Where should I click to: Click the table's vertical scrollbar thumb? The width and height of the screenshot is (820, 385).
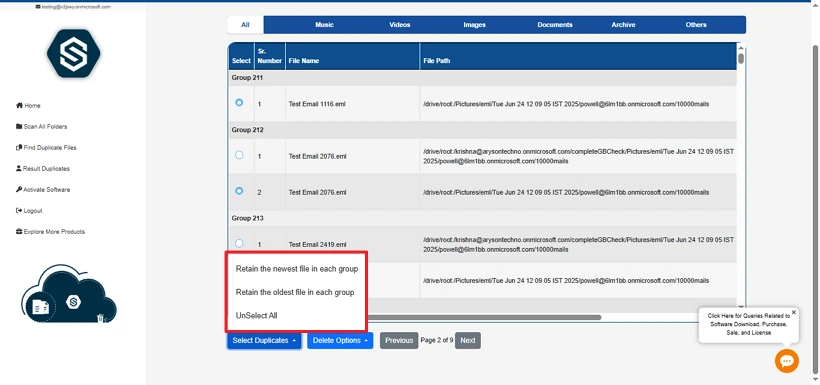pos(741,58)
